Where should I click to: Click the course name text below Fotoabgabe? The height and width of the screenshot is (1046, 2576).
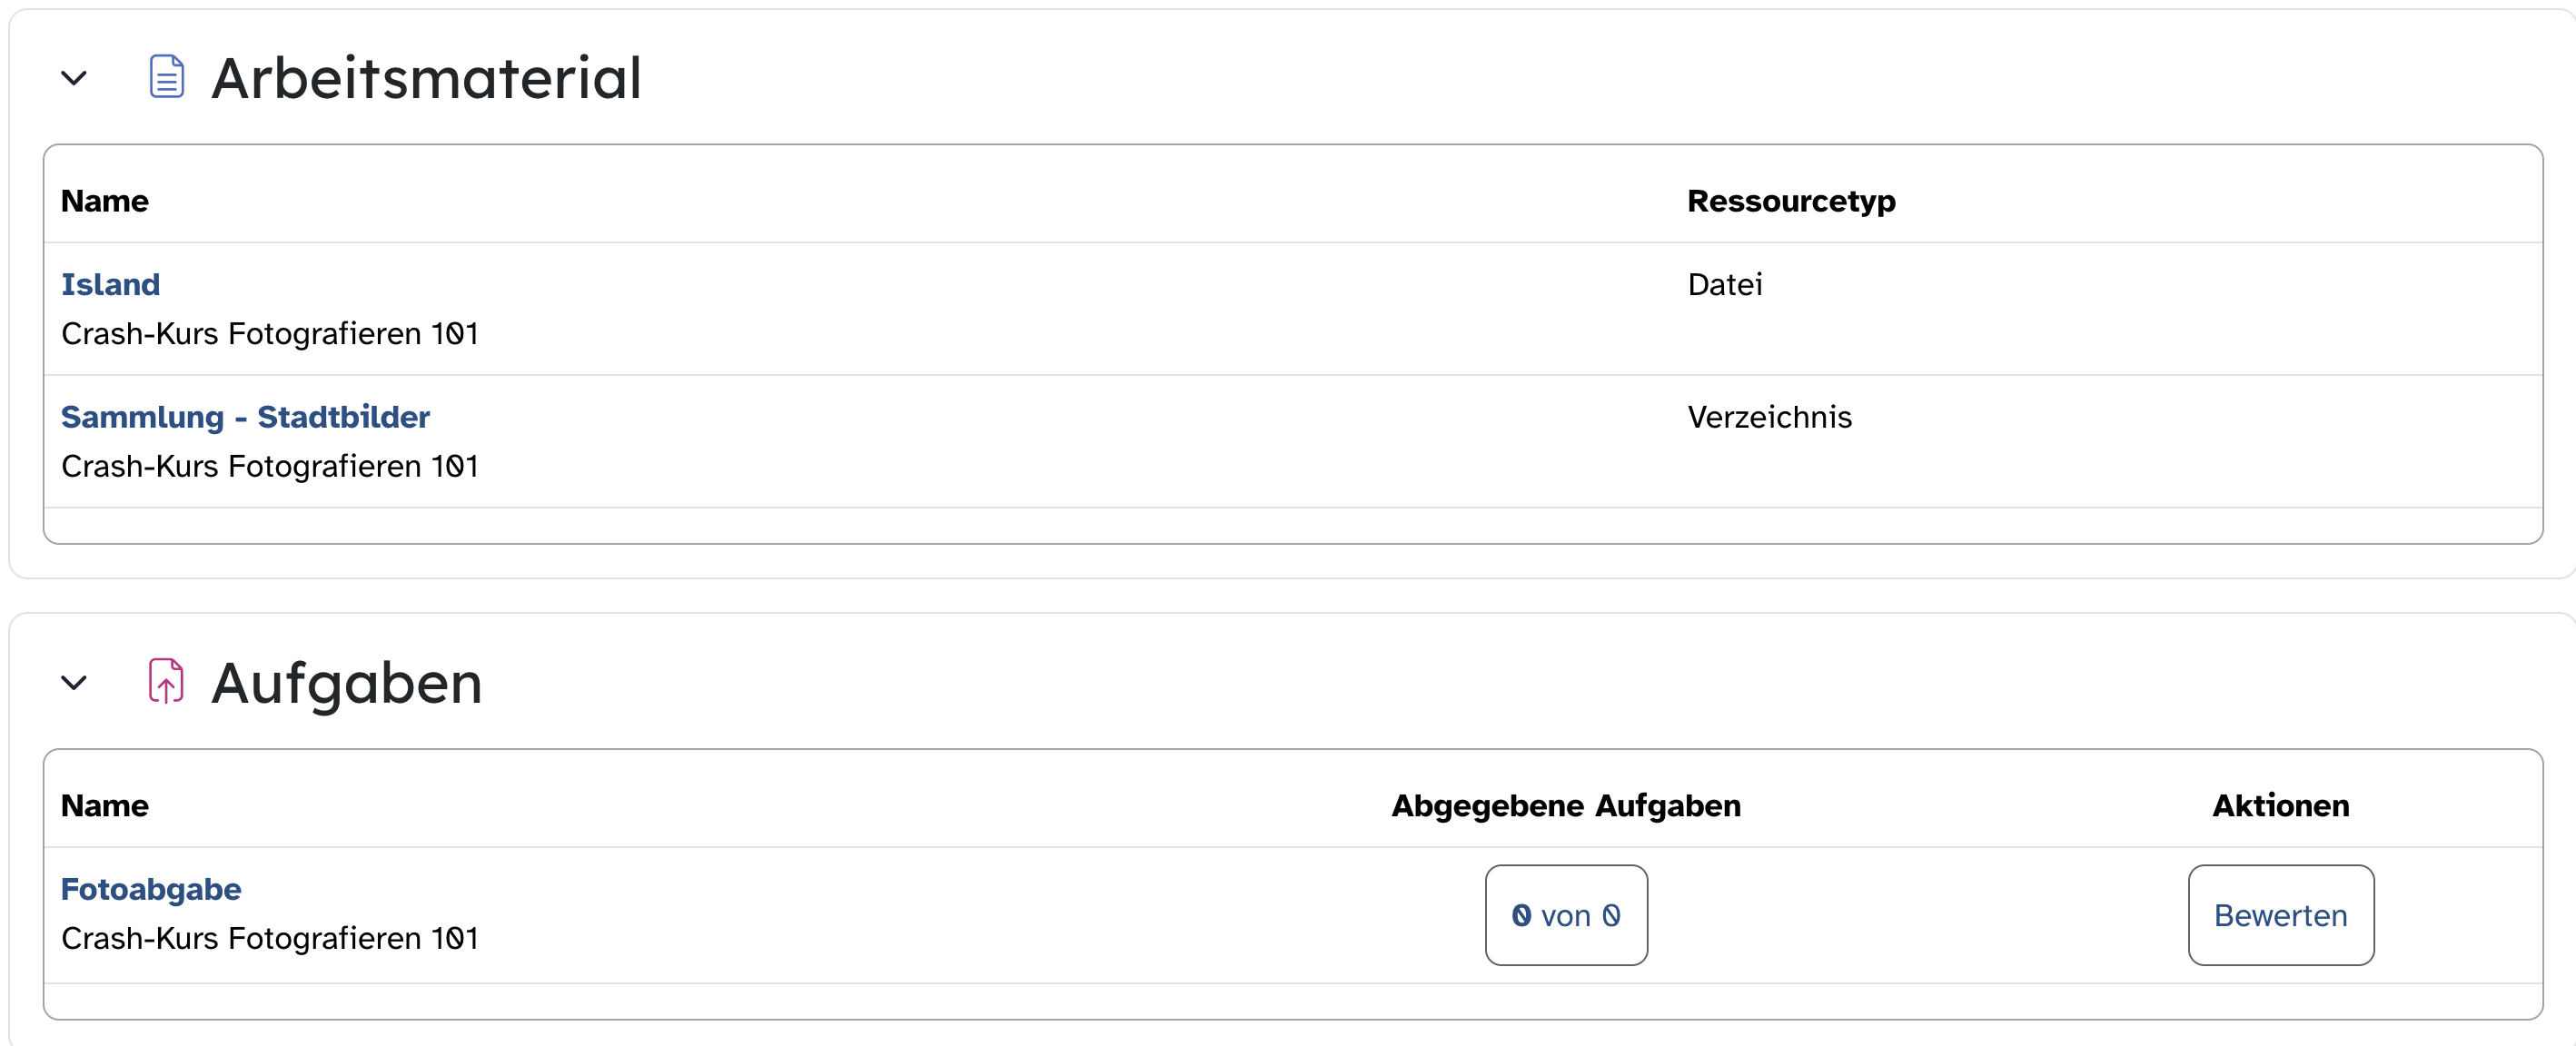pyautogui.click(x=270, y=939)
